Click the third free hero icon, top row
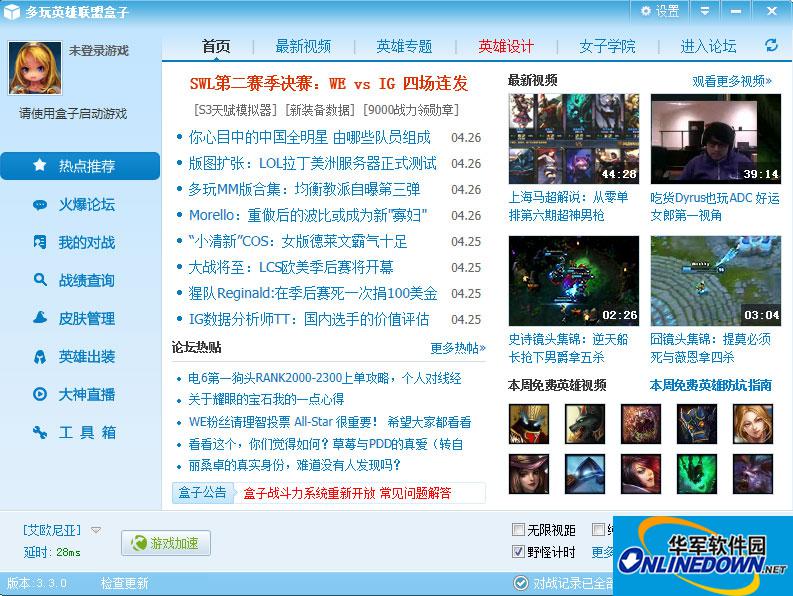The width and height of the screenshot is (793, 596). pos(641,424)
